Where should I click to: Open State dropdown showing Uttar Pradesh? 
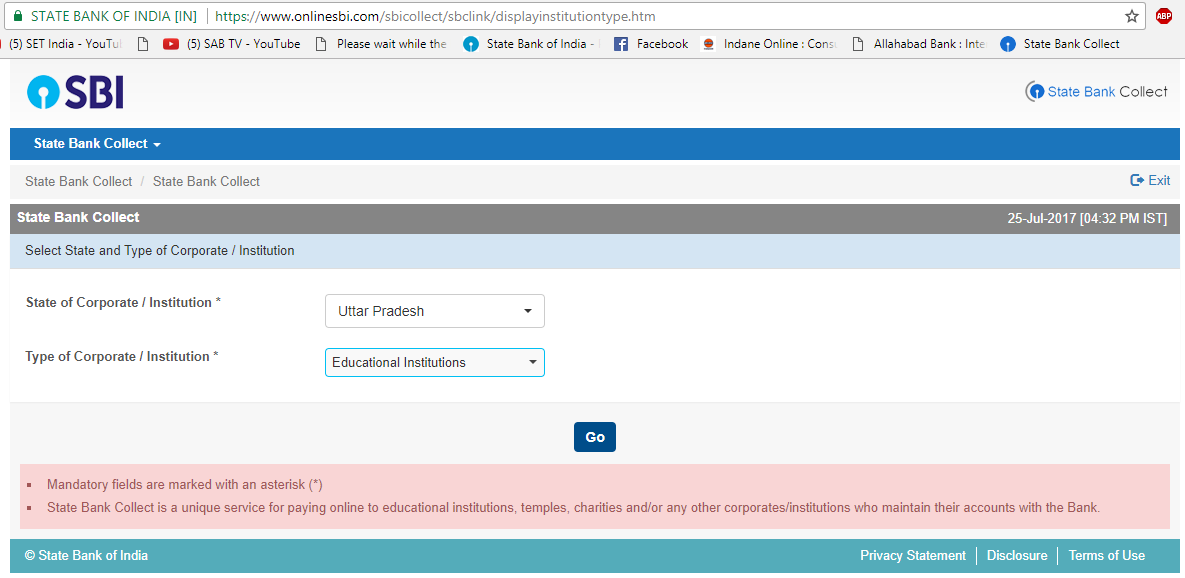tap(435, 311)
